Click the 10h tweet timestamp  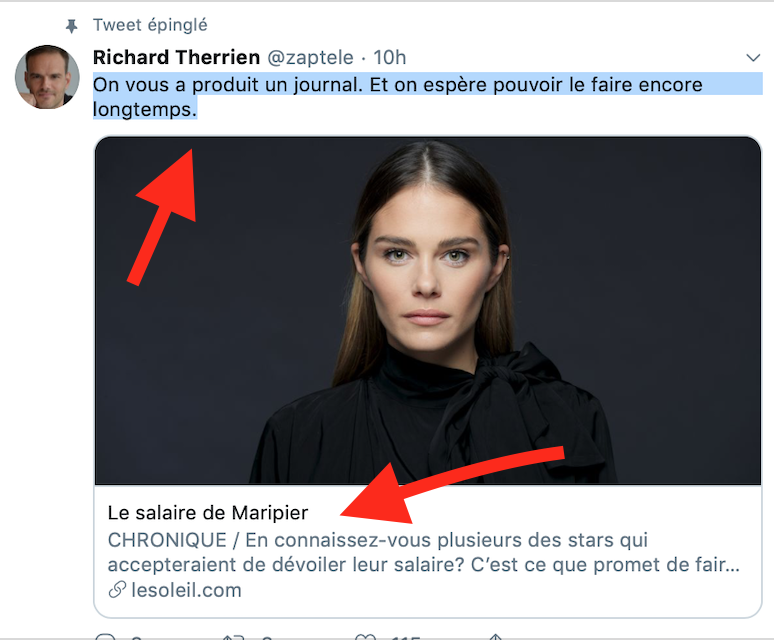click(389, 58)
